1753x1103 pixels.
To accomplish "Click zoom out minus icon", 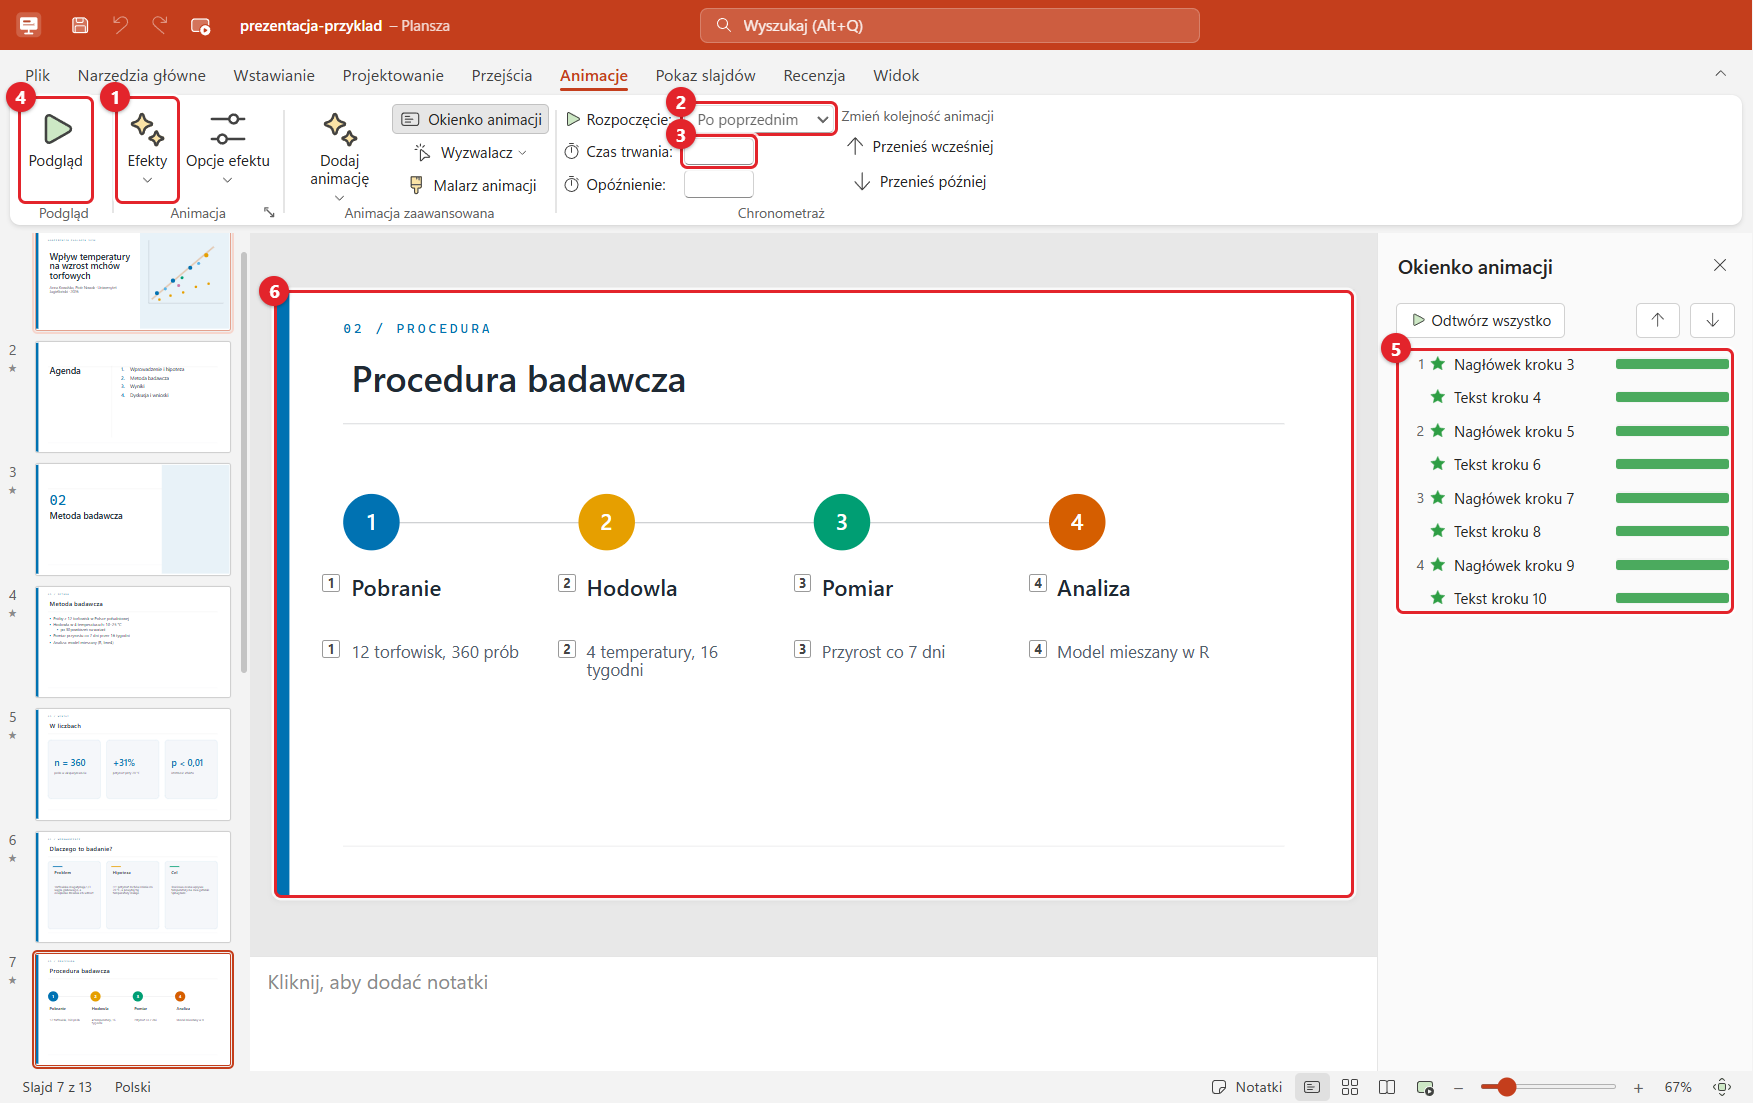I will pos(1459,1087).
